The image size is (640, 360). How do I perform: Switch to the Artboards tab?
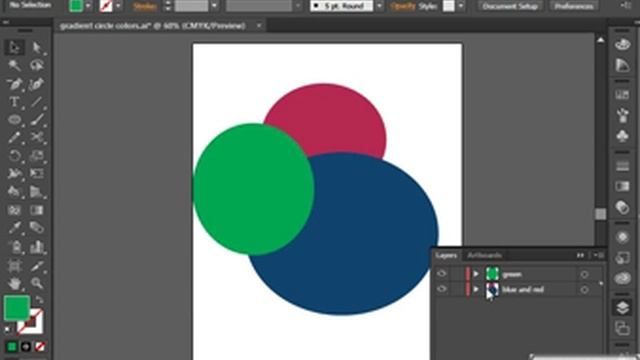[x=484, y=255]
